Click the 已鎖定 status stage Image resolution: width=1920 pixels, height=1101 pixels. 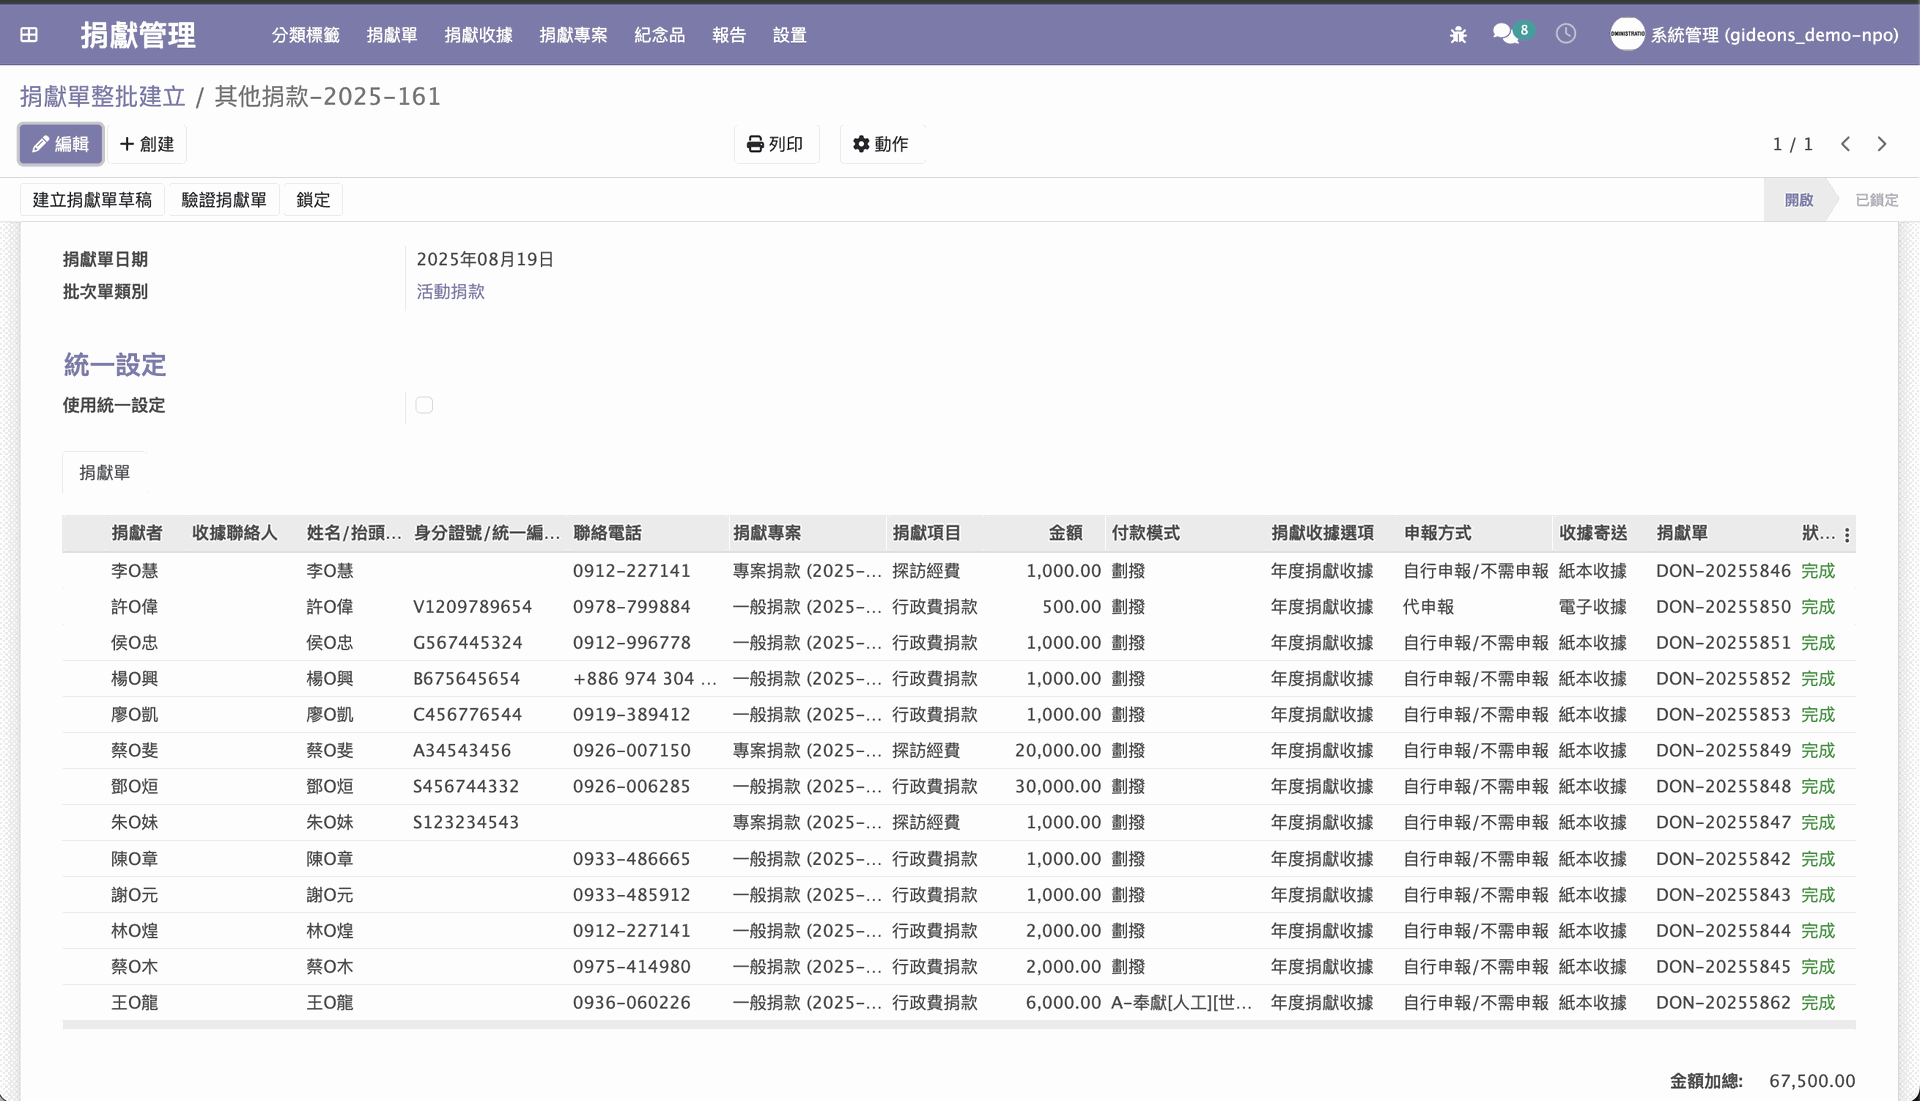(1876, 200)
